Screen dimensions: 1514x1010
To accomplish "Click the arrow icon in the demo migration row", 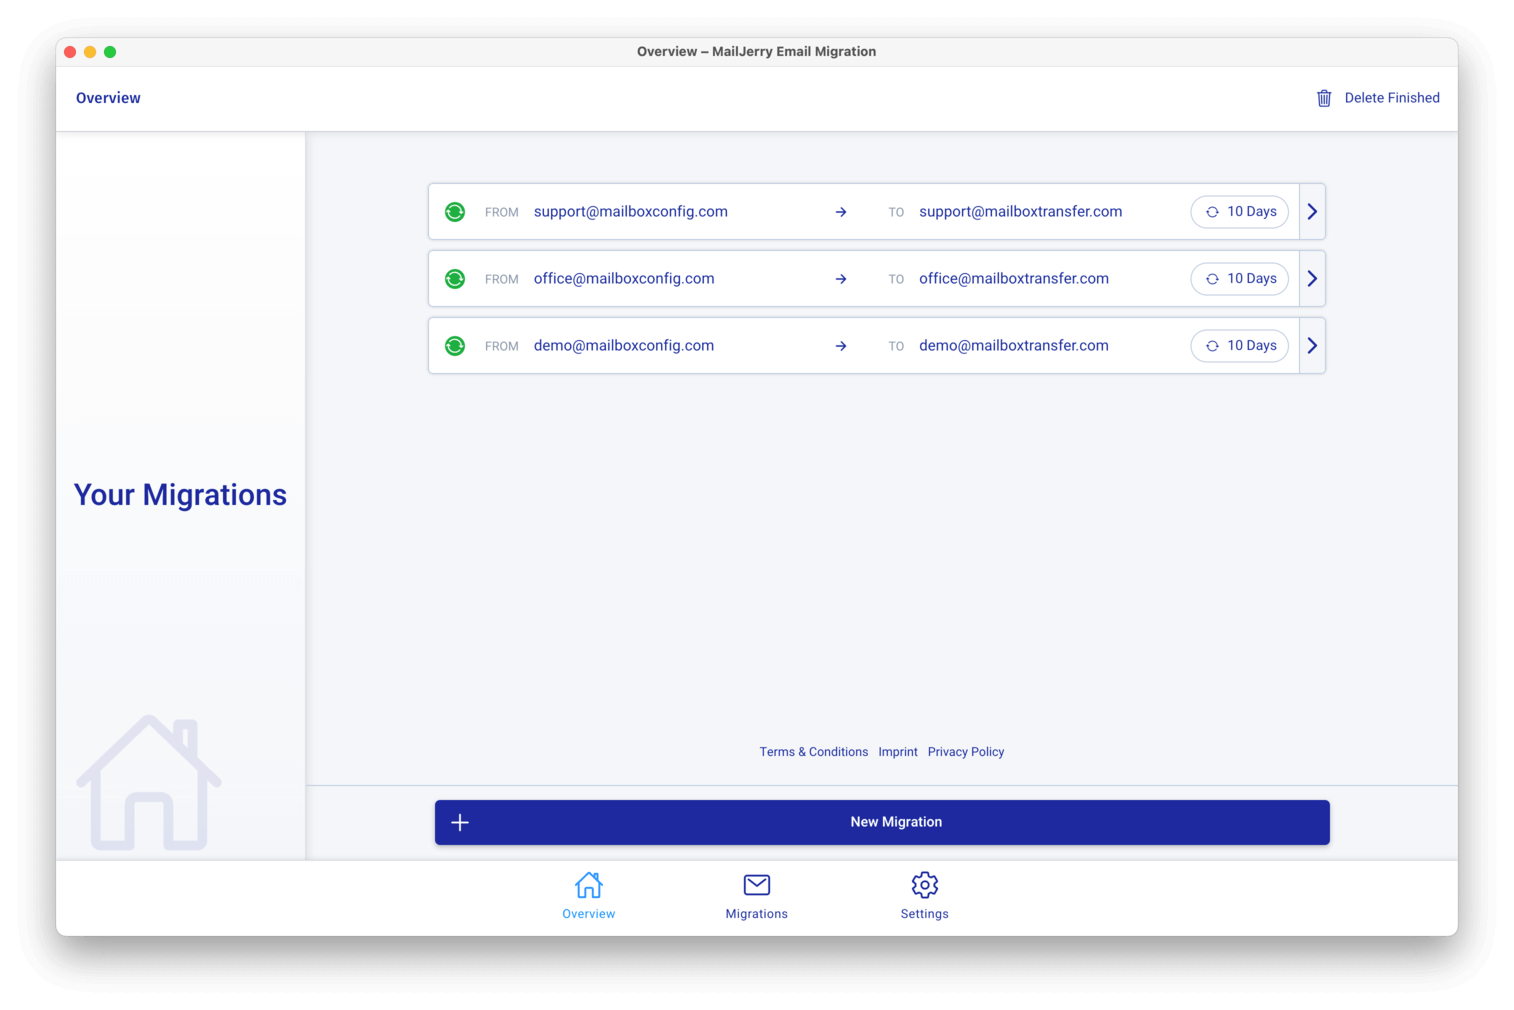I will coord(841,346).
